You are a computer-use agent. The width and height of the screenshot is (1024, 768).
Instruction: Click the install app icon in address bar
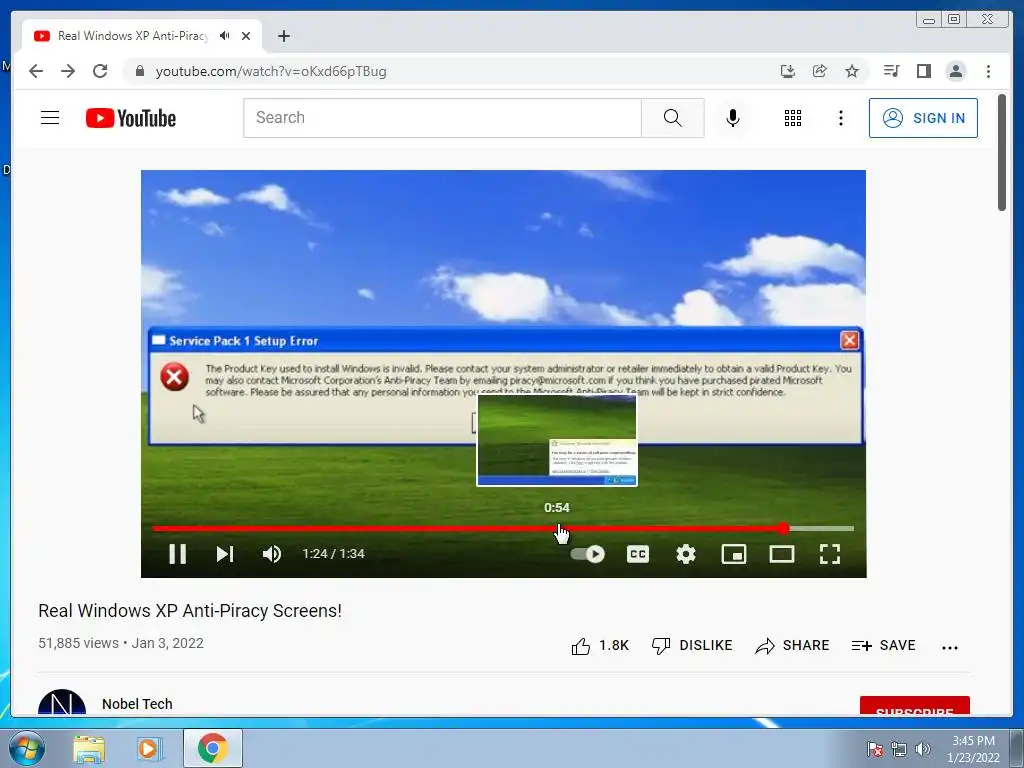pyautogui.click(x=788, y=71)
